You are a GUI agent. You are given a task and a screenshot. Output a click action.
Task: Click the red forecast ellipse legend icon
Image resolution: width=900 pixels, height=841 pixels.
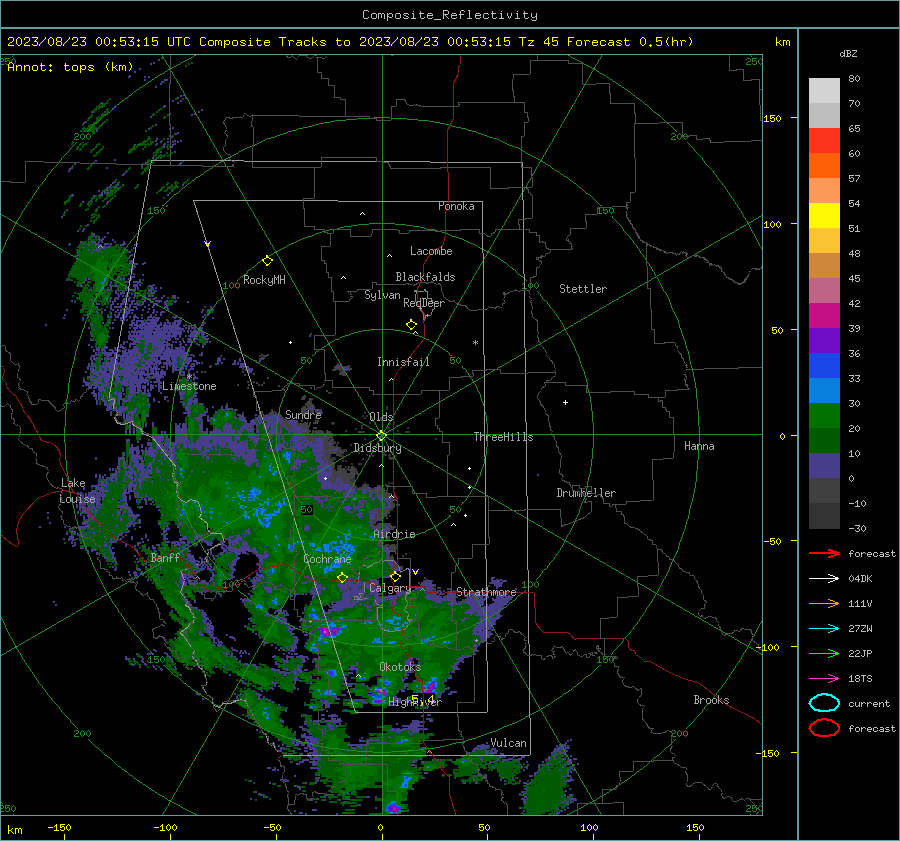(824, 728)
